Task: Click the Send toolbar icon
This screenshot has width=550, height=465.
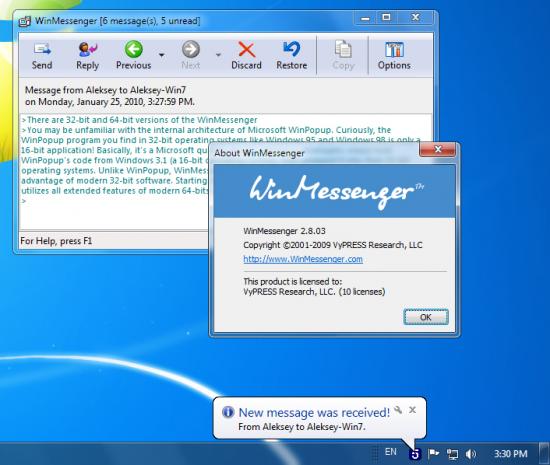Action: click(x=42, y=56)
